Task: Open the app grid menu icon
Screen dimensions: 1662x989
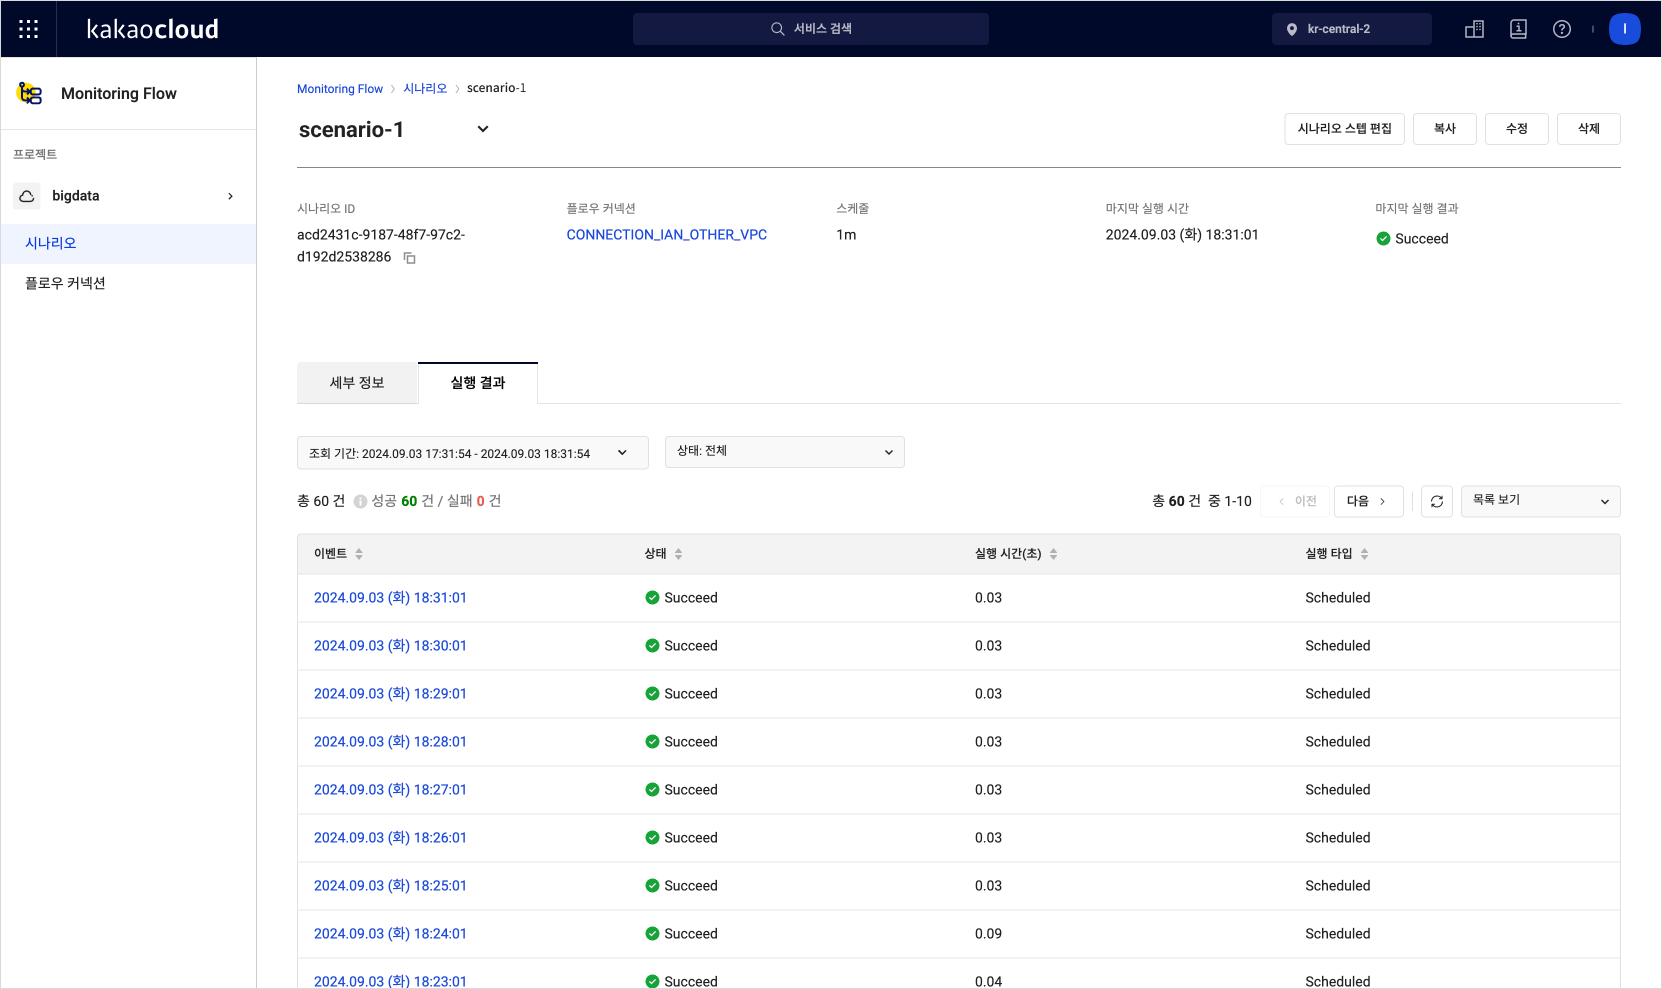Action: [29, 29]
